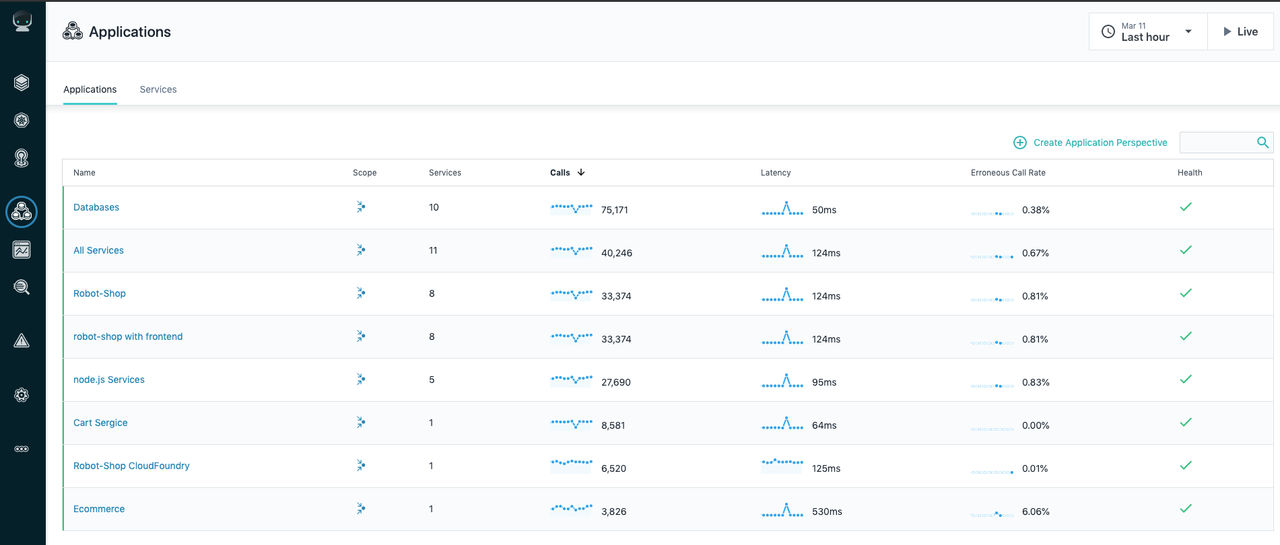The image size is (1280, 545).
Task: Click the search input field above table
Action: pyautogui.click(x=1217, y=143)
